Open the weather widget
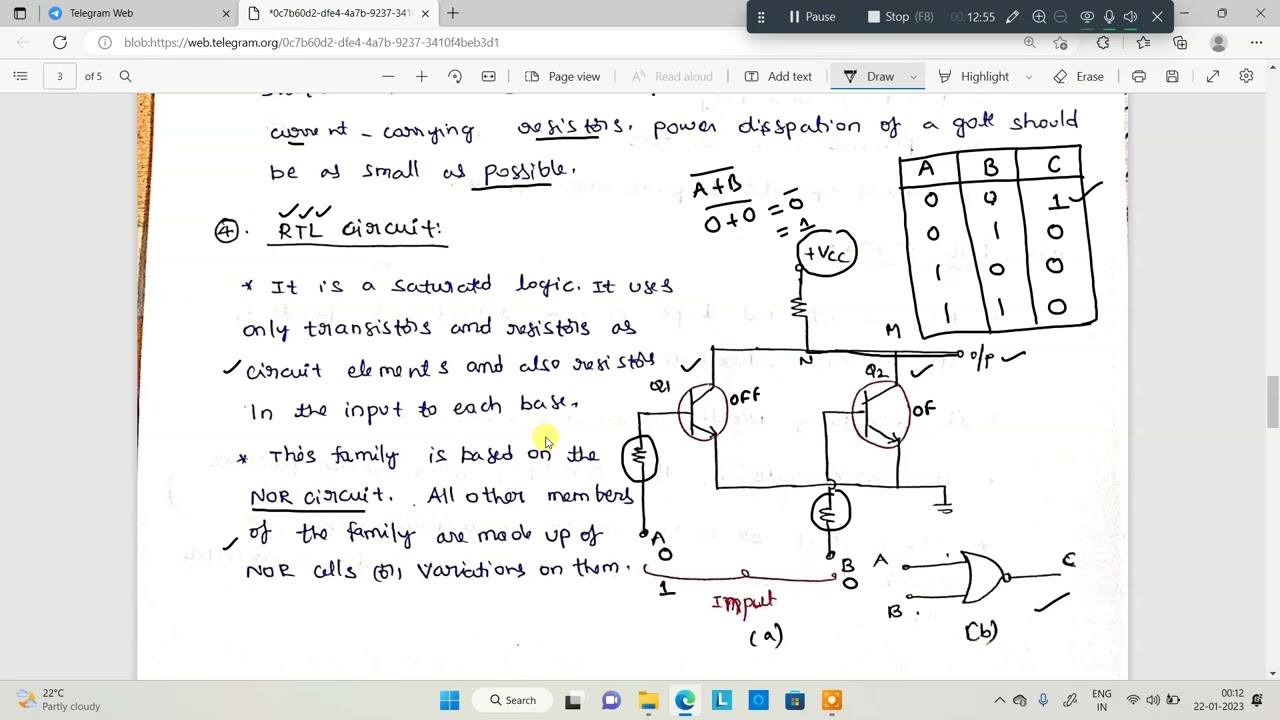The width and height of the screenshot is (1280, 720). [x=58, y=700]
